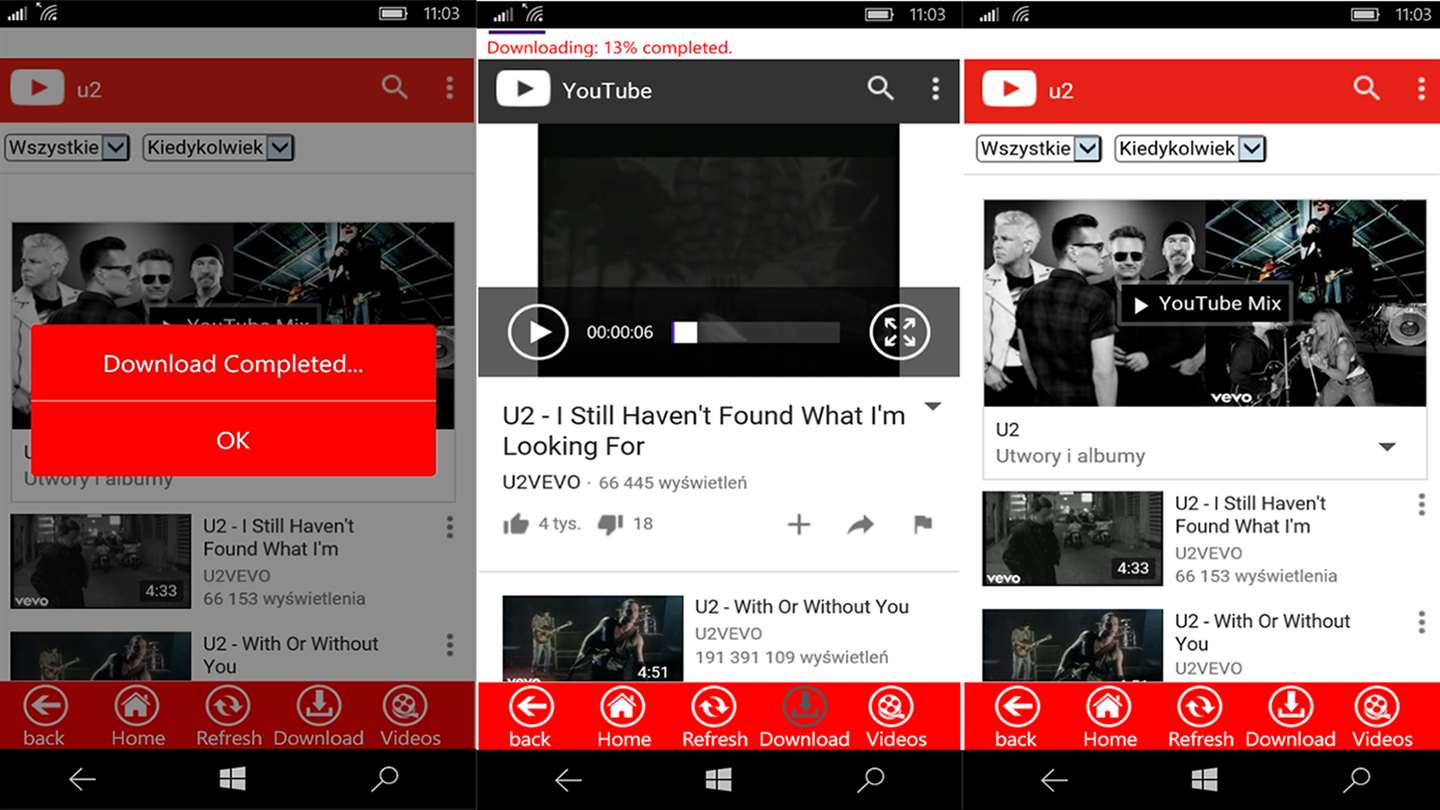Tap the Windows back arrow on right phone

1054,779
